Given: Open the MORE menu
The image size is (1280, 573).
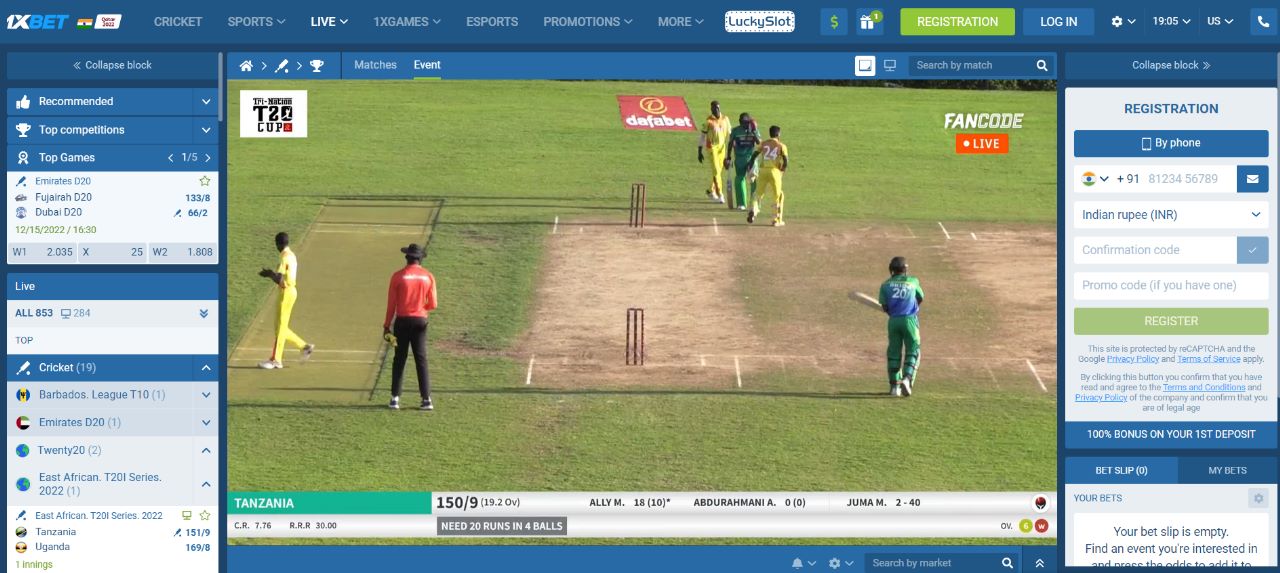Looking at the screenshot, I should coord(681,21).
